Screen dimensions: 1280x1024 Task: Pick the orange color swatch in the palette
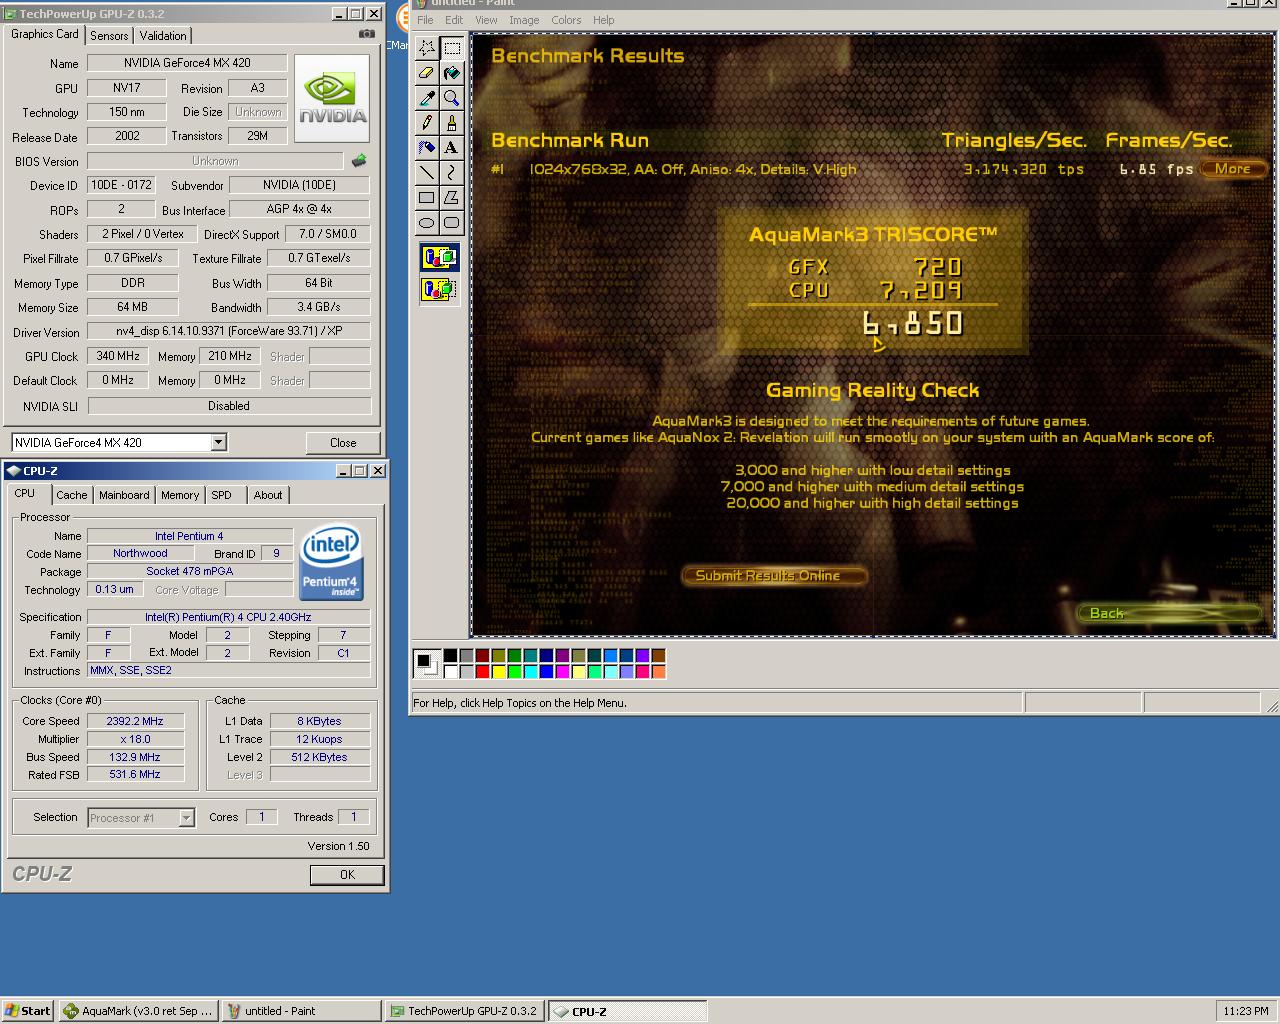(658, 672)
